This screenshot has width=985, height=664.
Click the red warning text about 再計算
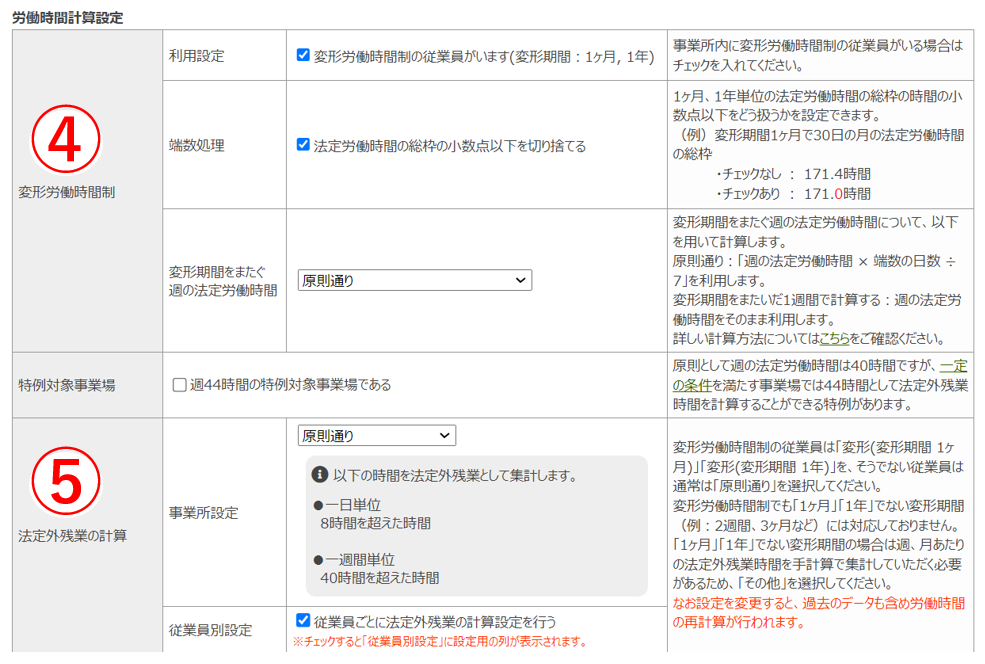point(818,613)
